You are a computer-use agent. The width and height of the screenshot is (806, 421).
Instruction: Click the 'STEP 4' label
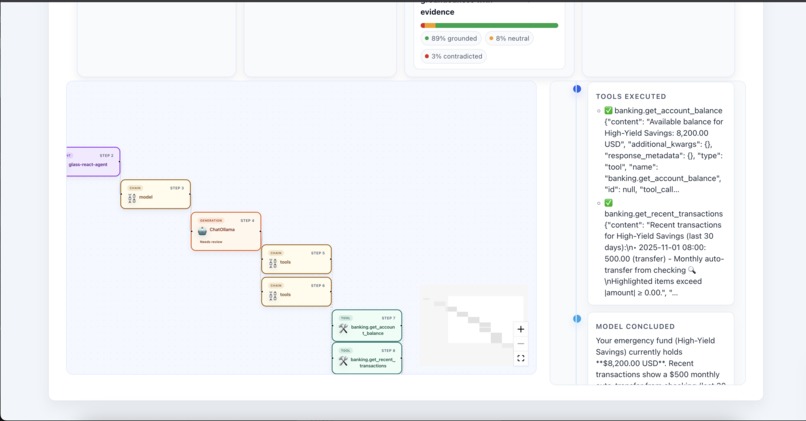tap(247, 221)
